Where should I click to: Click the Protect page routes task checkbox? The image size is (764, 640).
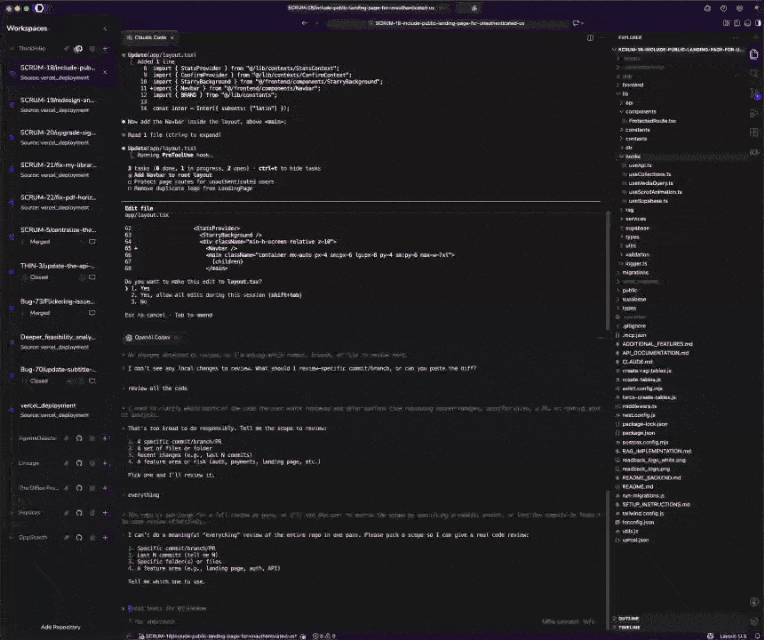click(130, 182)
